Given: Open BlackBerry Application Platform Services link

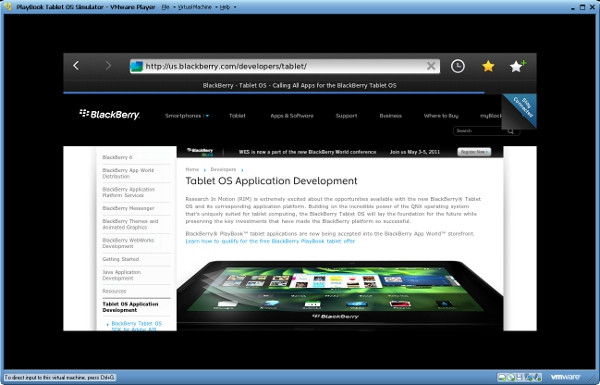Looking at the screenshot, I should click(x=129, y=192).
